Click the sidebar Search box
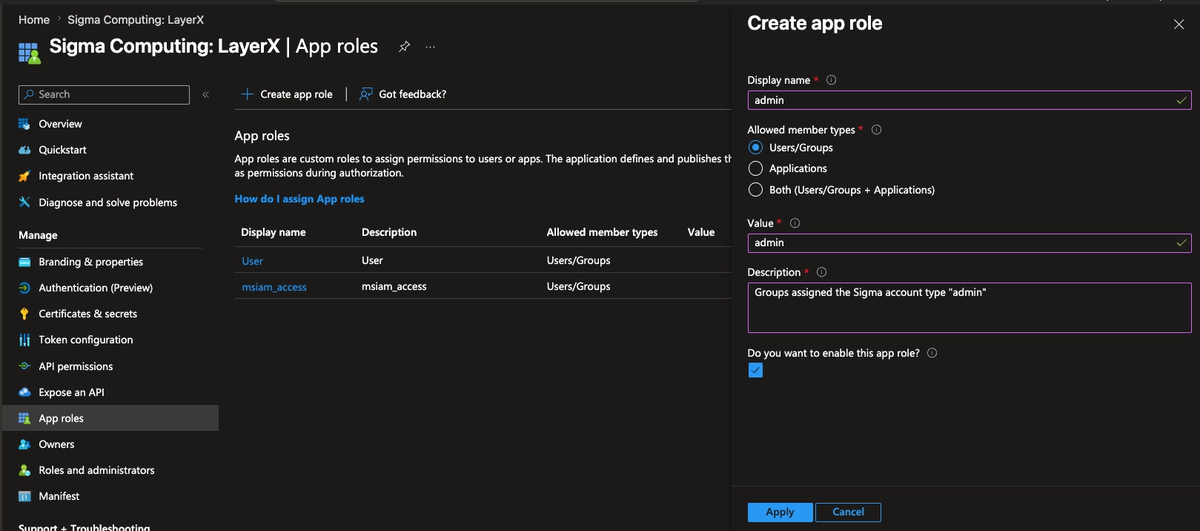Screen dimensions: 1200x531 (x=104, y=94)
